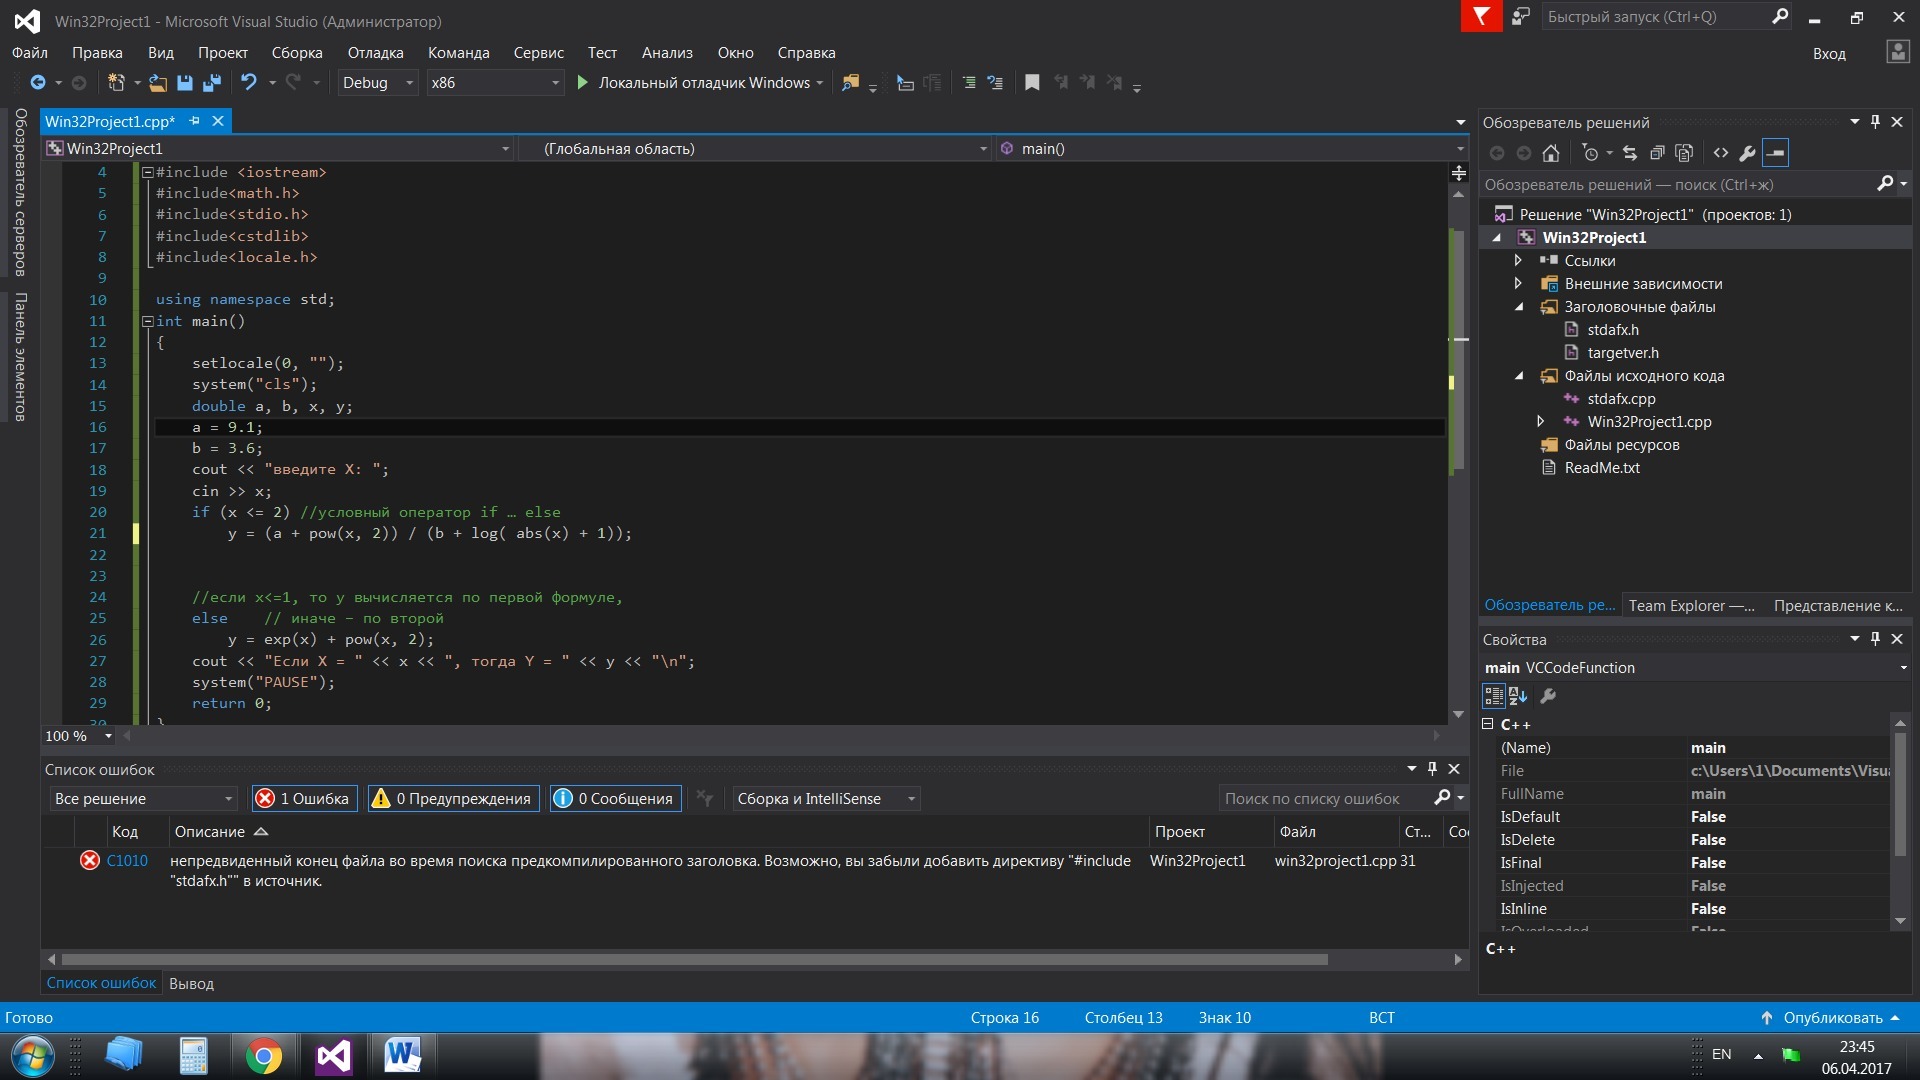Screen dimensions: 1920x1080
Task: Click the bookmark icon in toolbar
Action: pyautogui.click(x=1032, y=83)
